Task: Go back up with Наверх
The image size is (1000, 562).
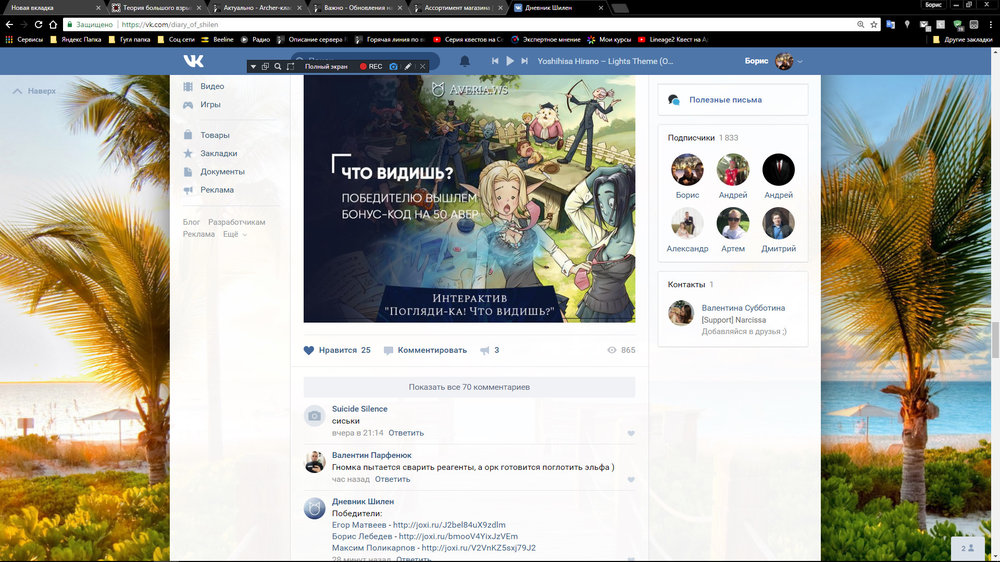Action: pyautogui.click(x=34, y=91)
